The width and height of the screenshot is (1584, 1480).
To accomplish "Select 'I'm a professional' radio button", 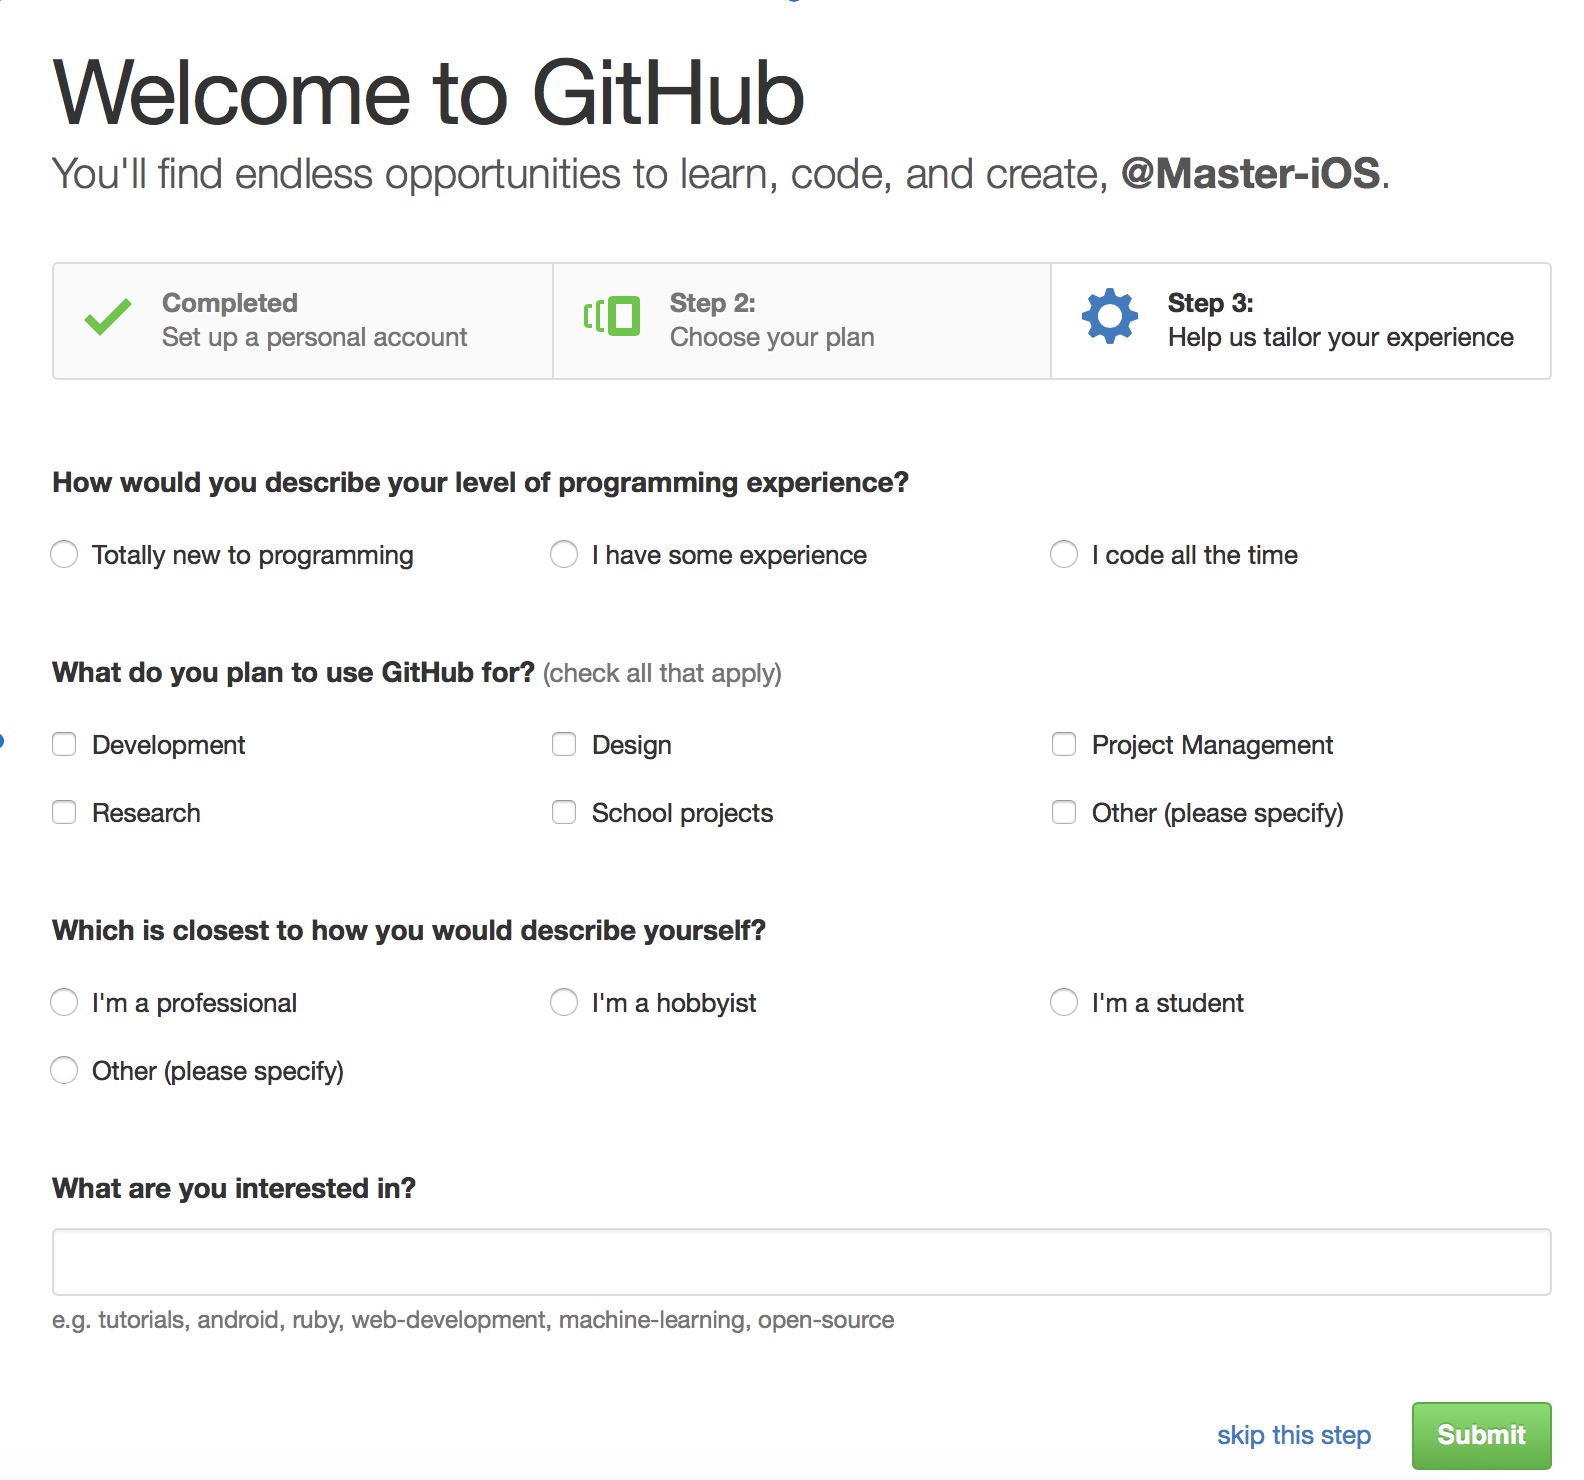I will tap(64, 1002).
